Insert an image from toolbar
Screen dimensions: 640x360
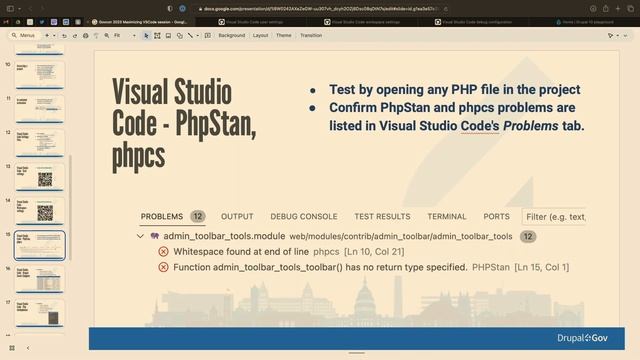click(x=168, y=36)
